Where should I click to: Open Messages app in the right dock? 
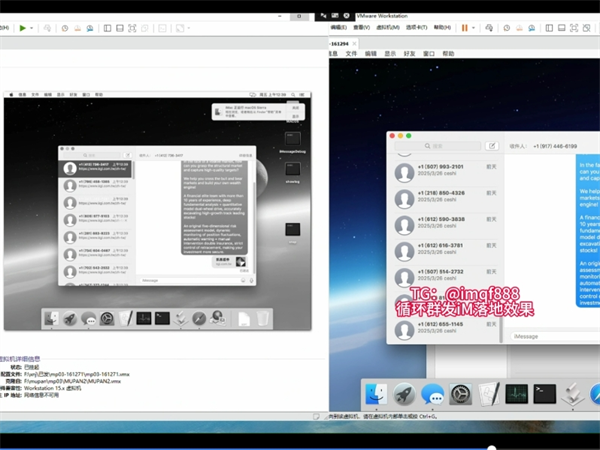(x=432, y=394)
